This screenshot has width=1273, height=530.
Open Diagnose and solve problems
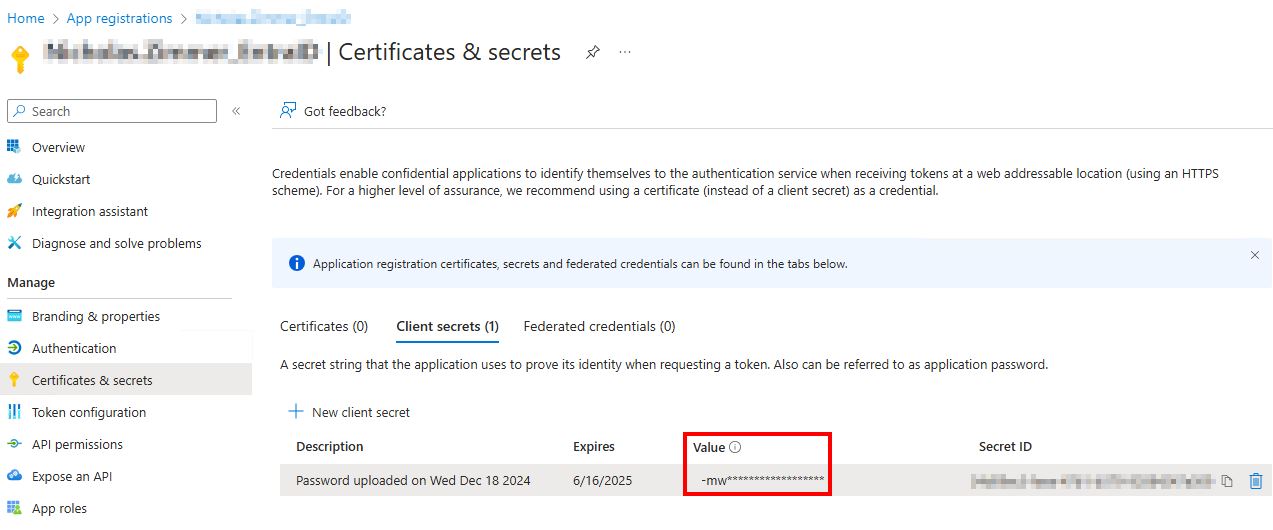point(116,243)
